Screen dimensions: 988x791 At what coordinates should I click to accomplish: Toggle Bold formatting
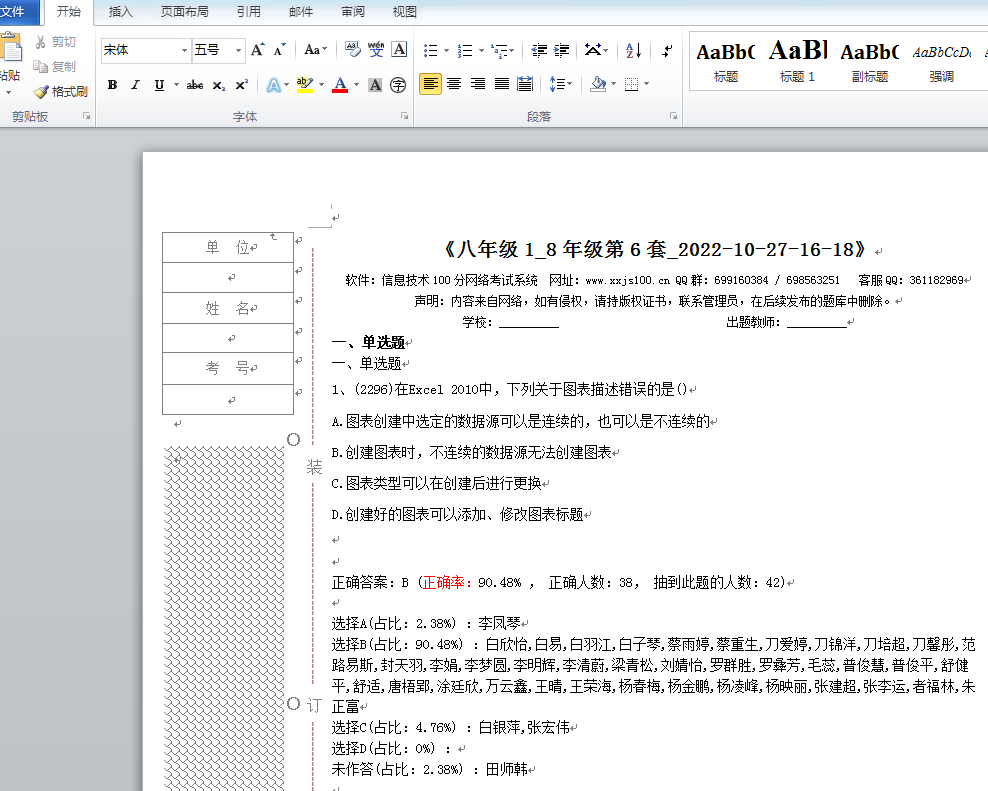112,84
